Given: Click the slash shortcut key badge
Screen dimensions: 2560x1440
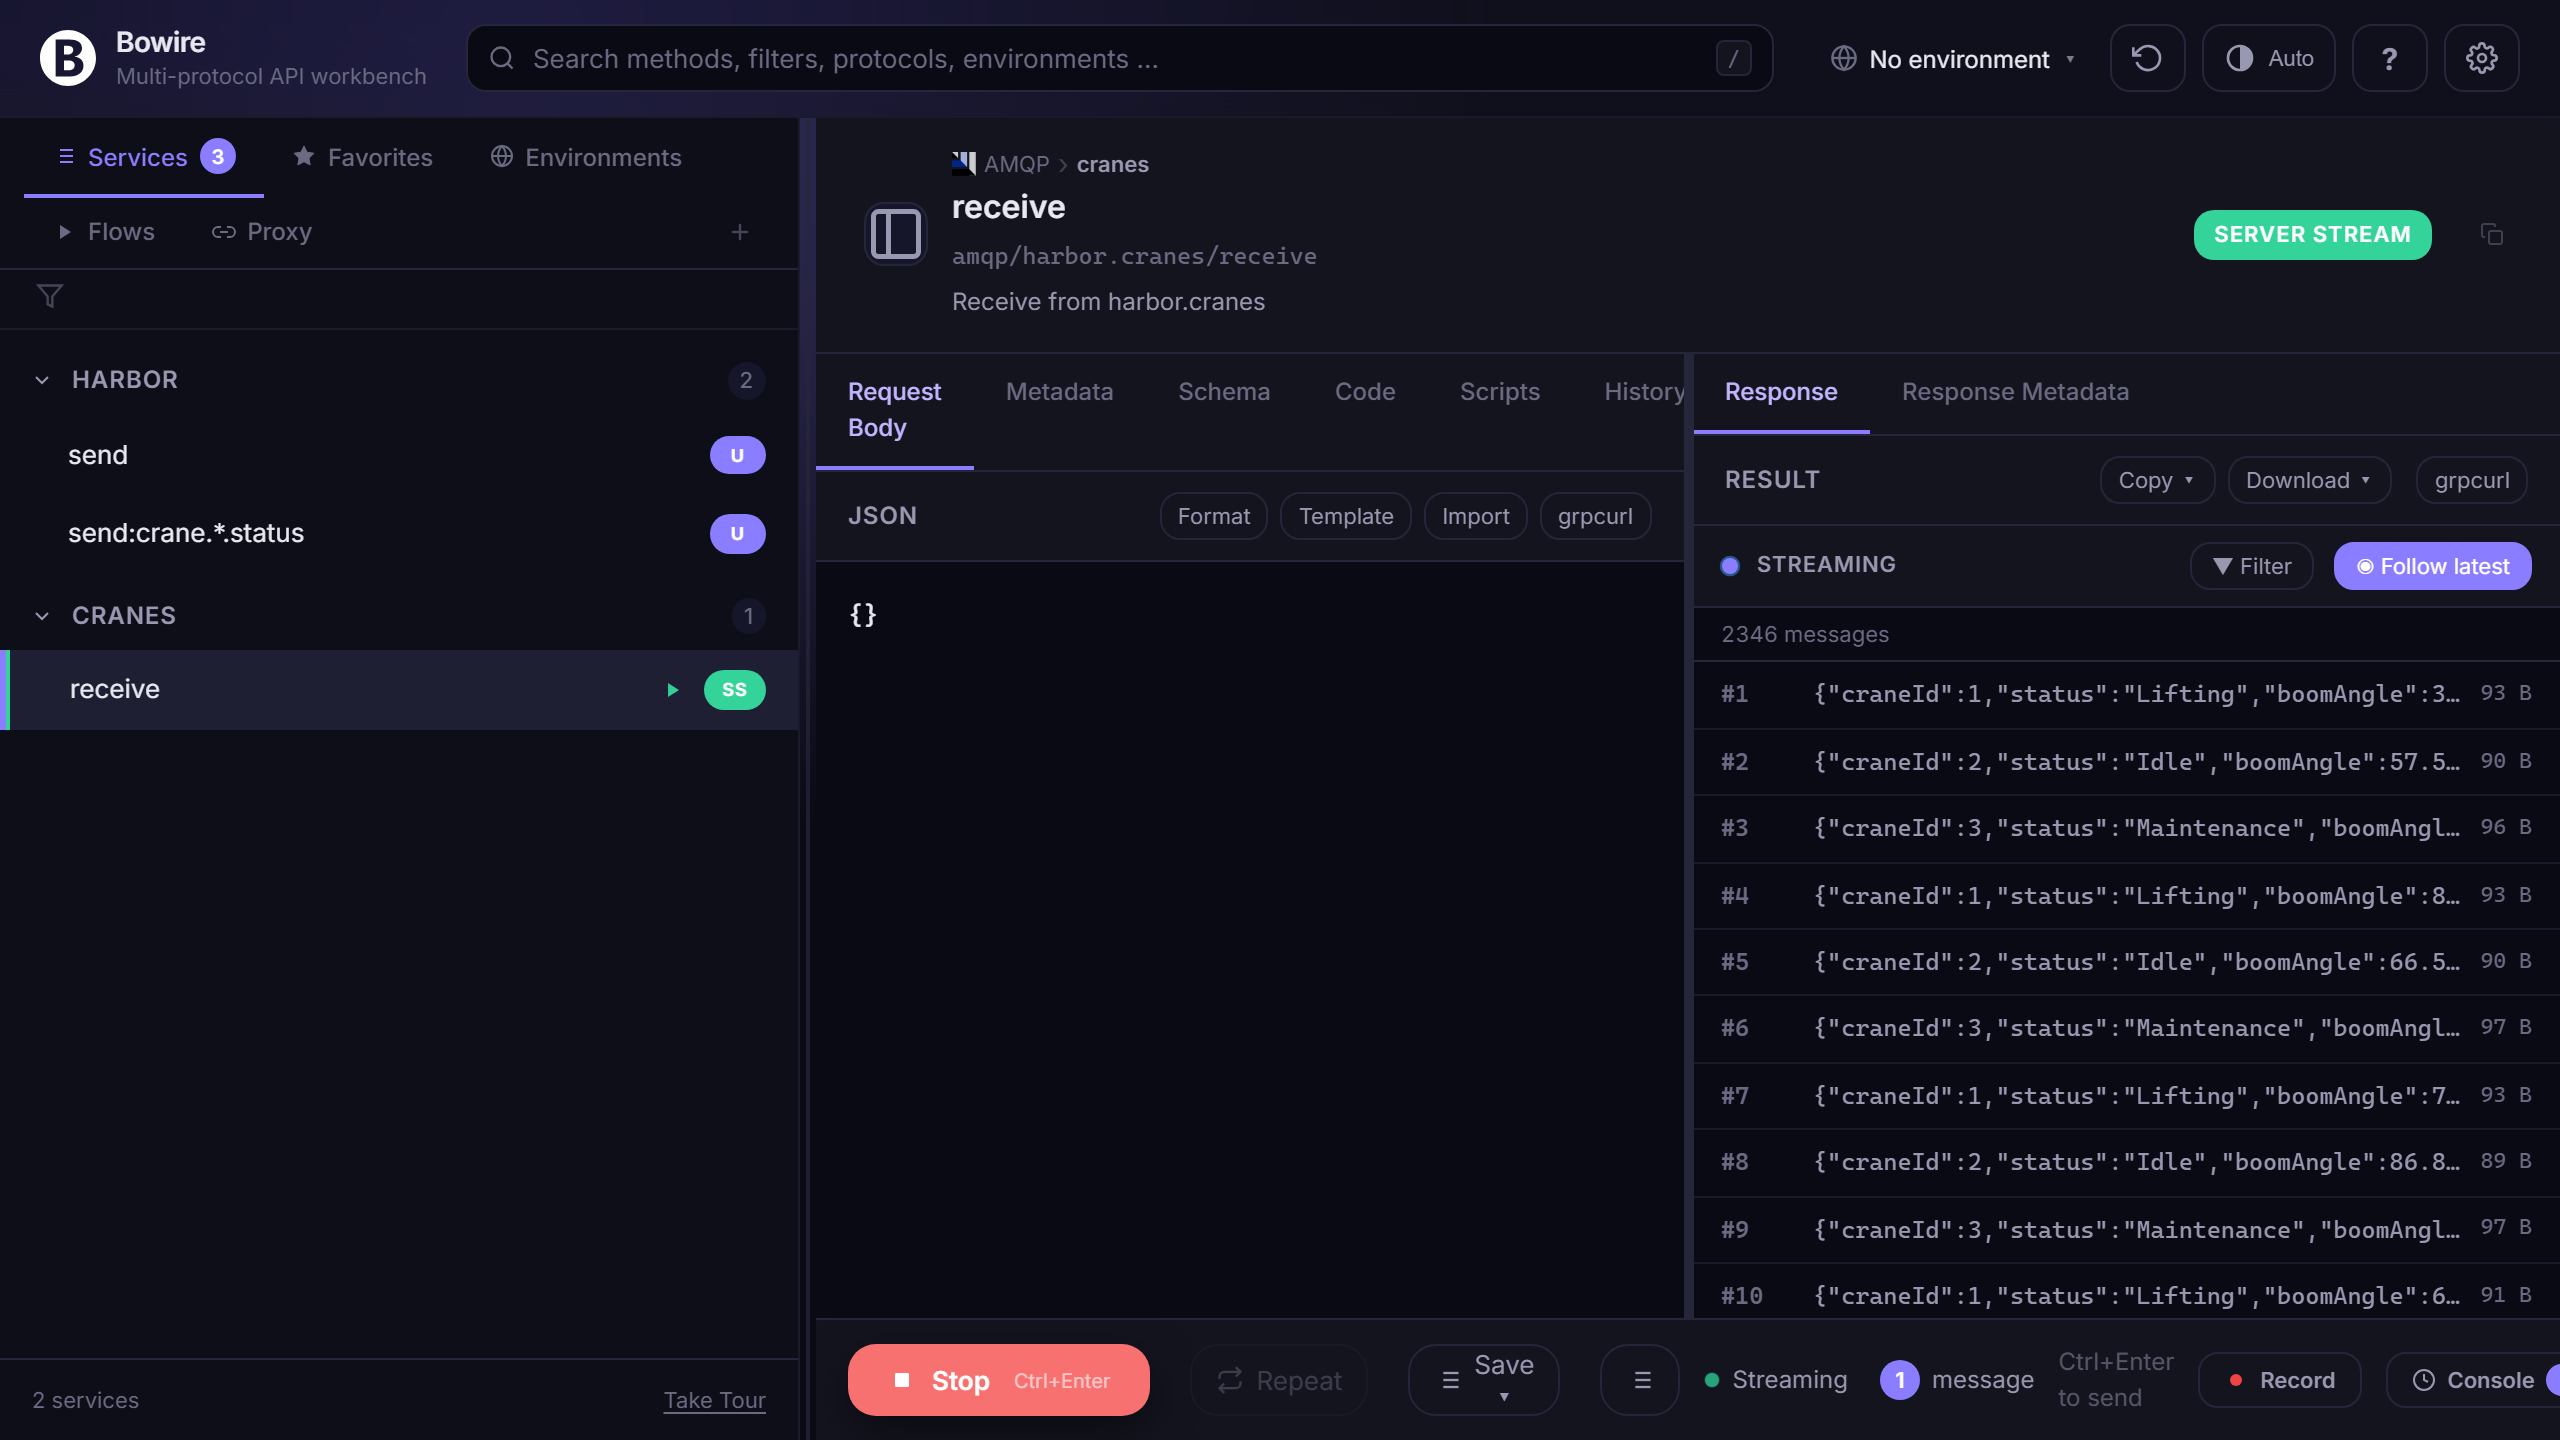Looking at the screenshot, I should click(x=1733, y=59).
